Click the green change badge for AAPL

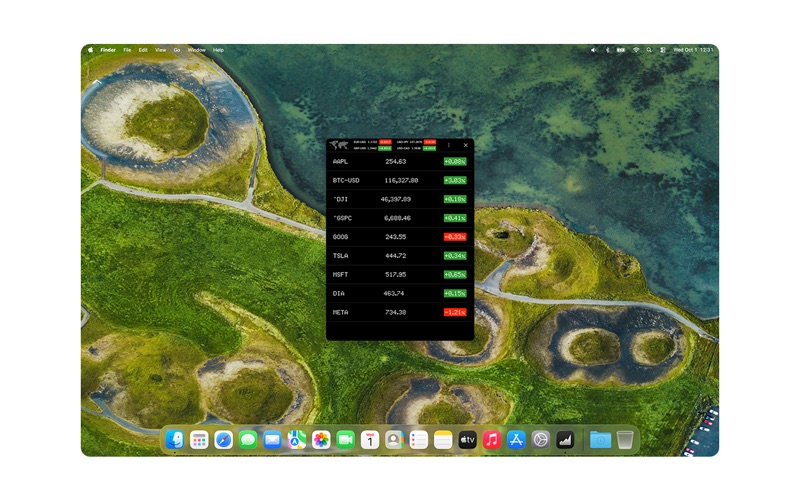[455, 162]
